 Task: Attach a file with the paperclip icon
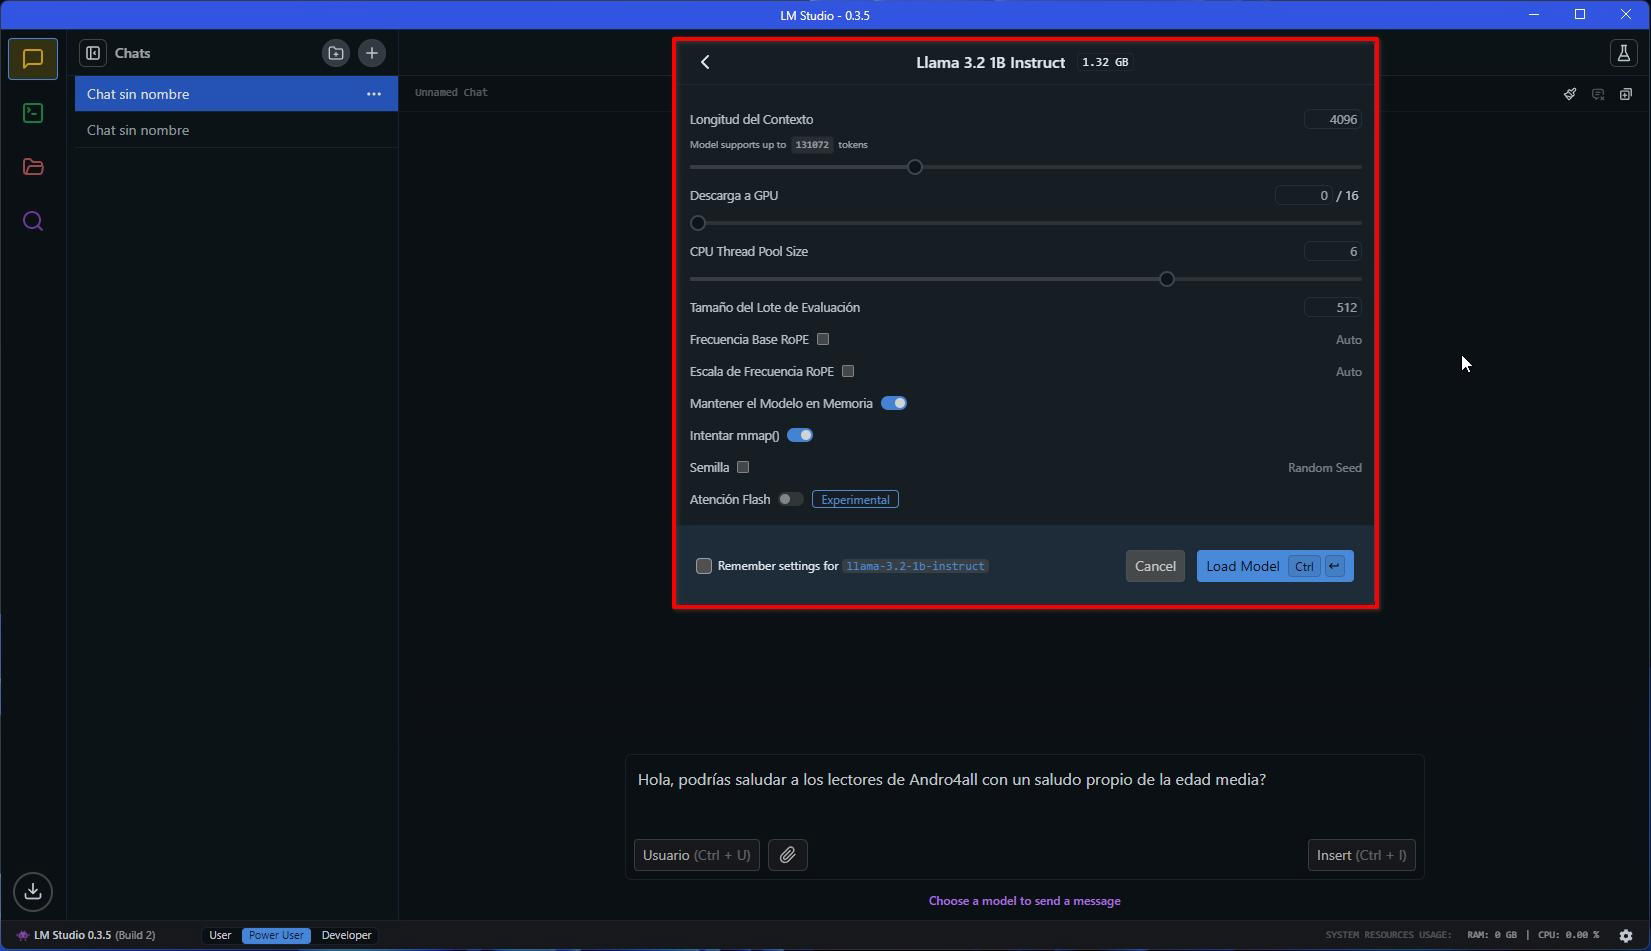tap(788, 855)
